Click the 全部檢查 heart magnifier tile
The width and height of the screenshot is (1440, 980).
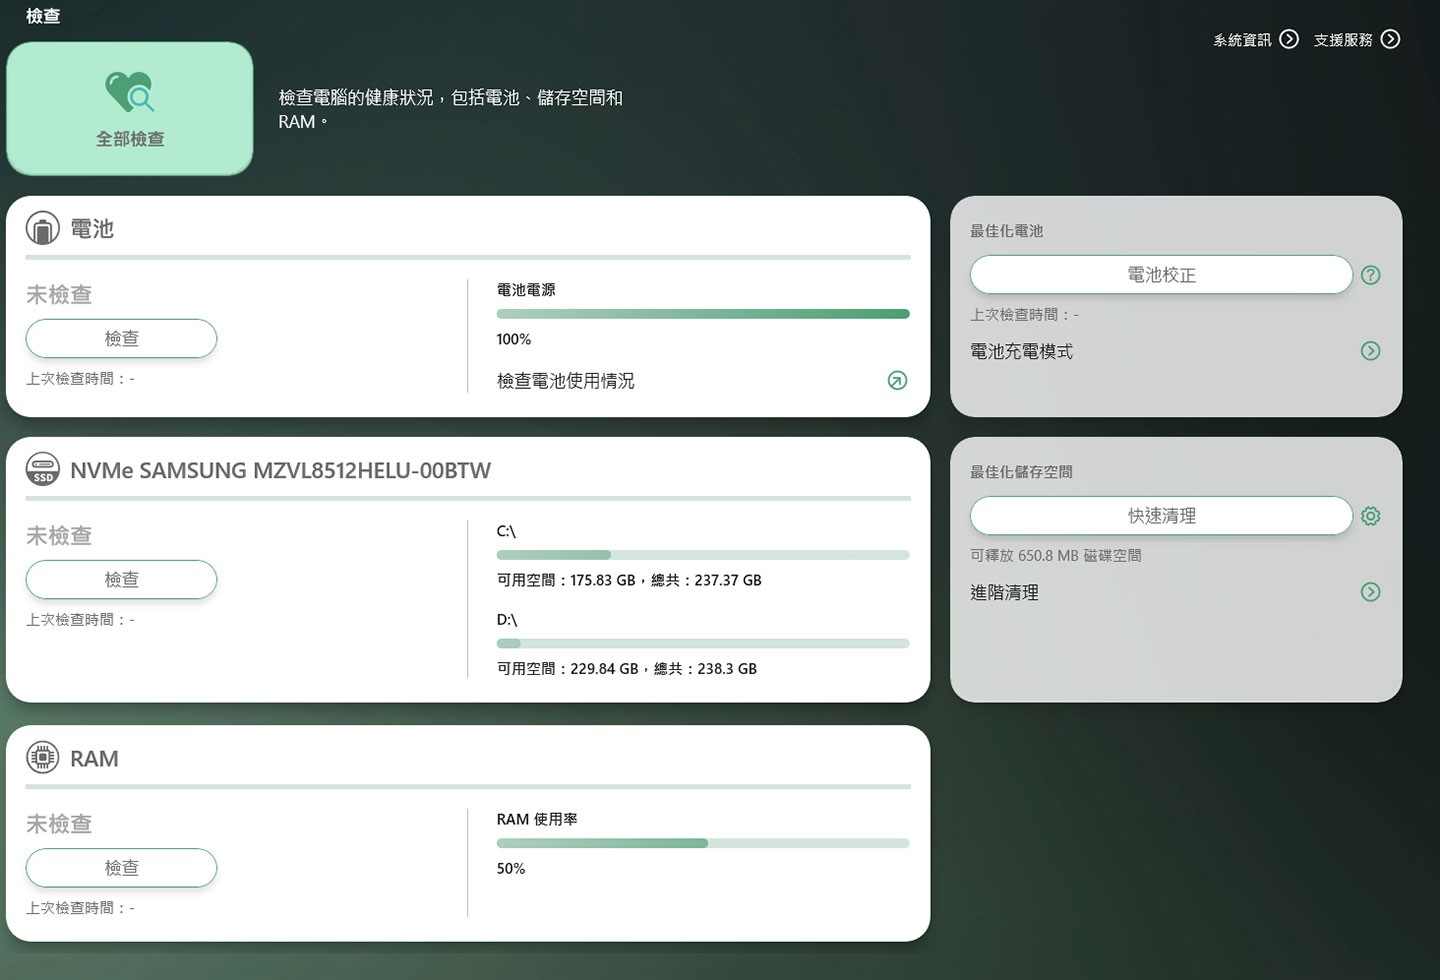130,109
